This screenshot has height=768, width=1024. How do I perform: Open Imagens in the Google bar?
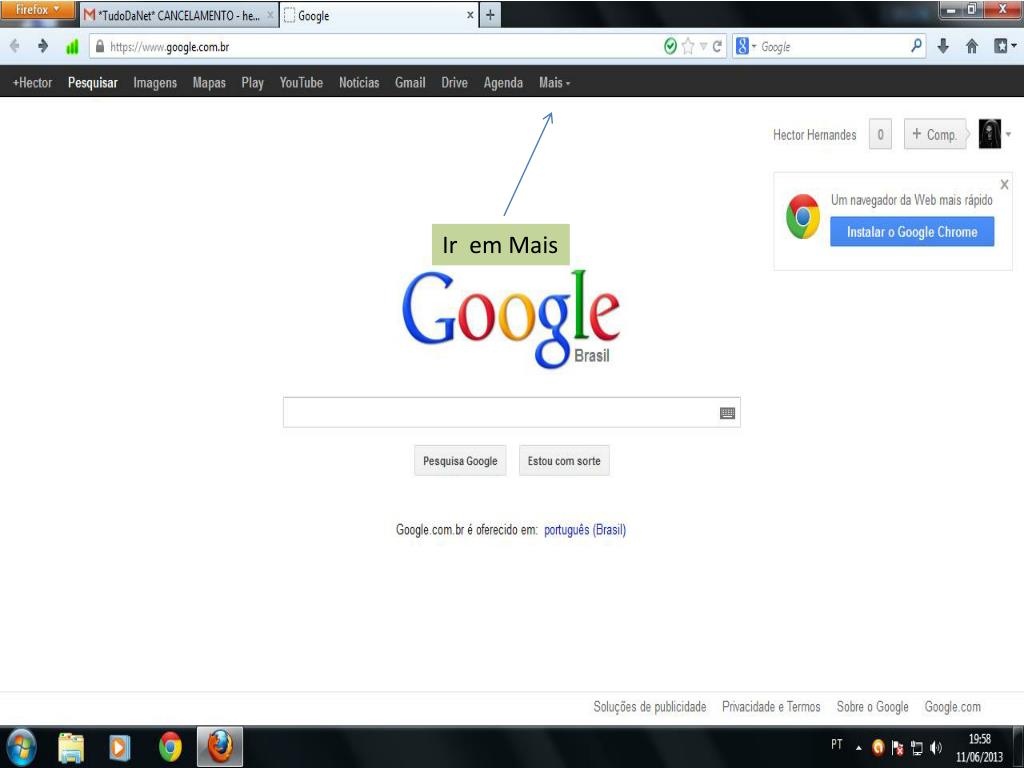coord(155,83)
